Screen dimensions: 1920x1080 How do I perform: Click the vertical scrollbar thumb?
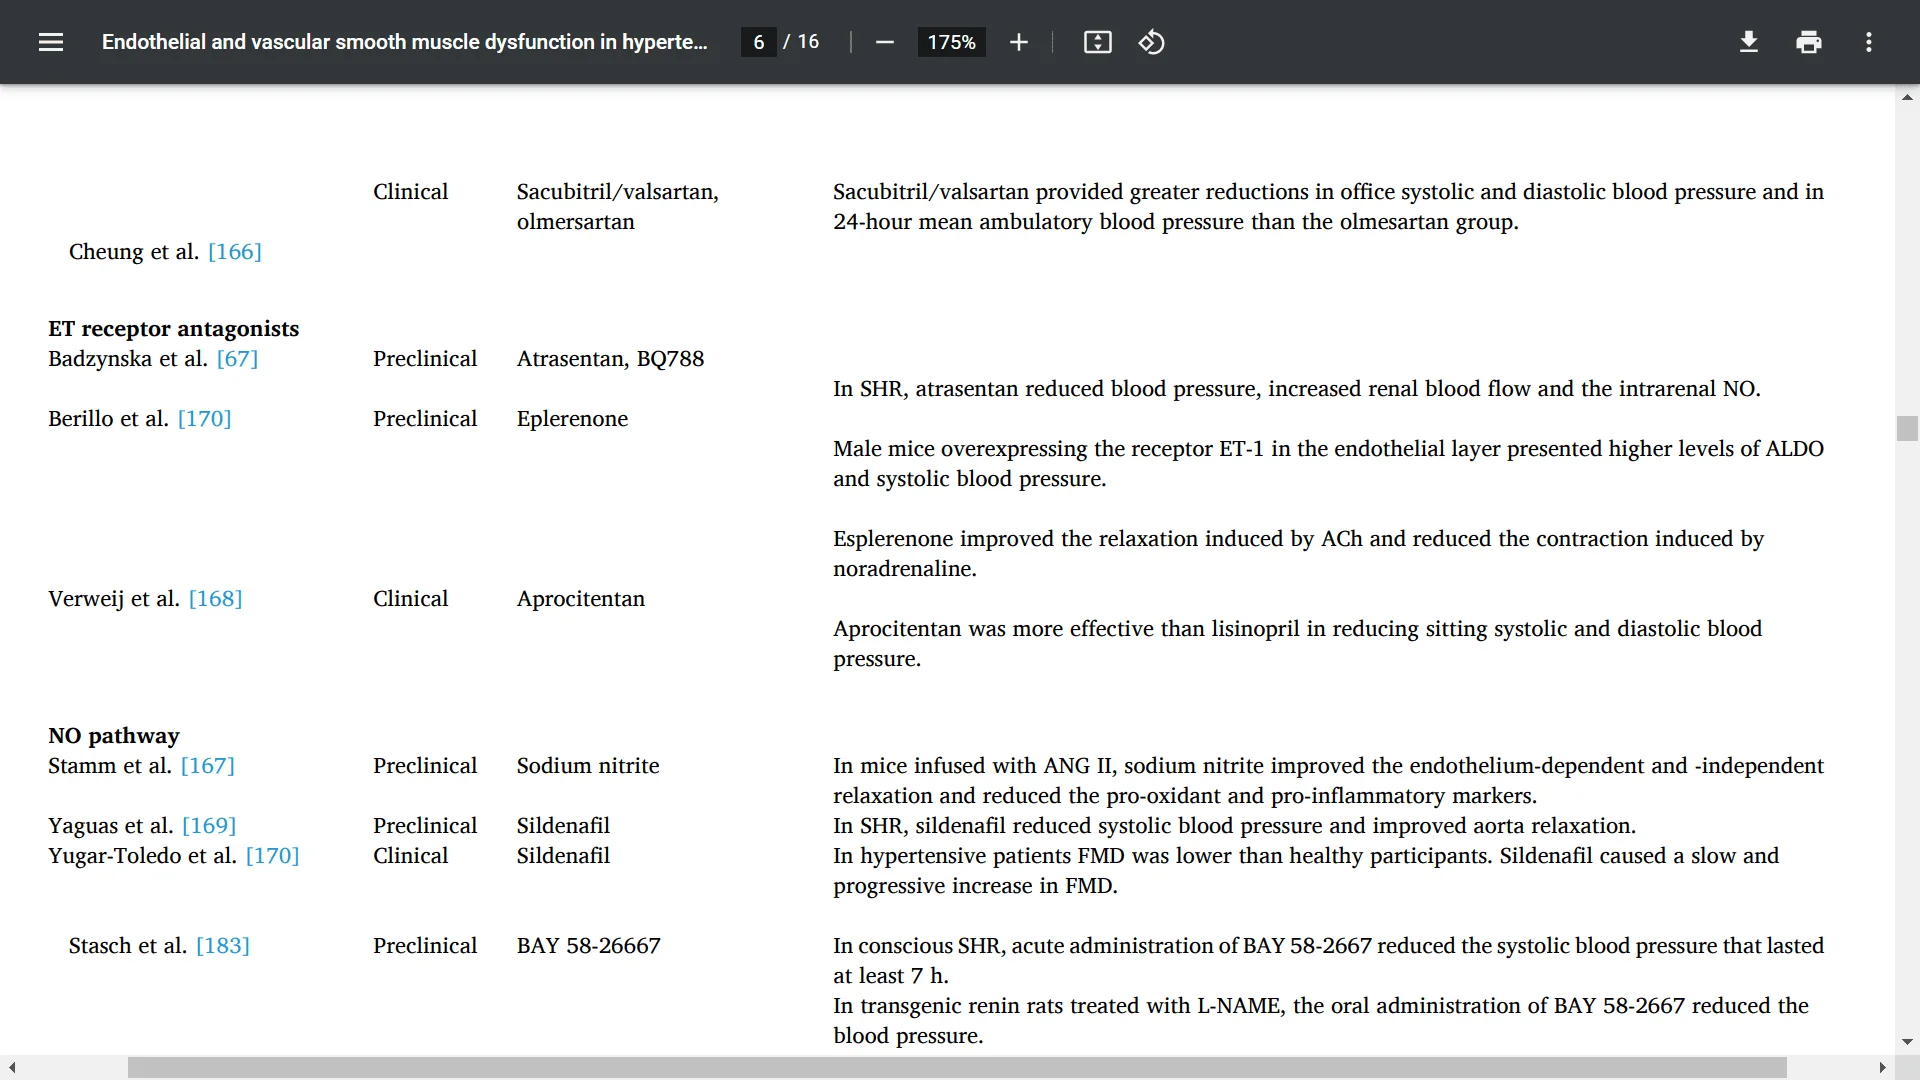(x=1907, y=428)
